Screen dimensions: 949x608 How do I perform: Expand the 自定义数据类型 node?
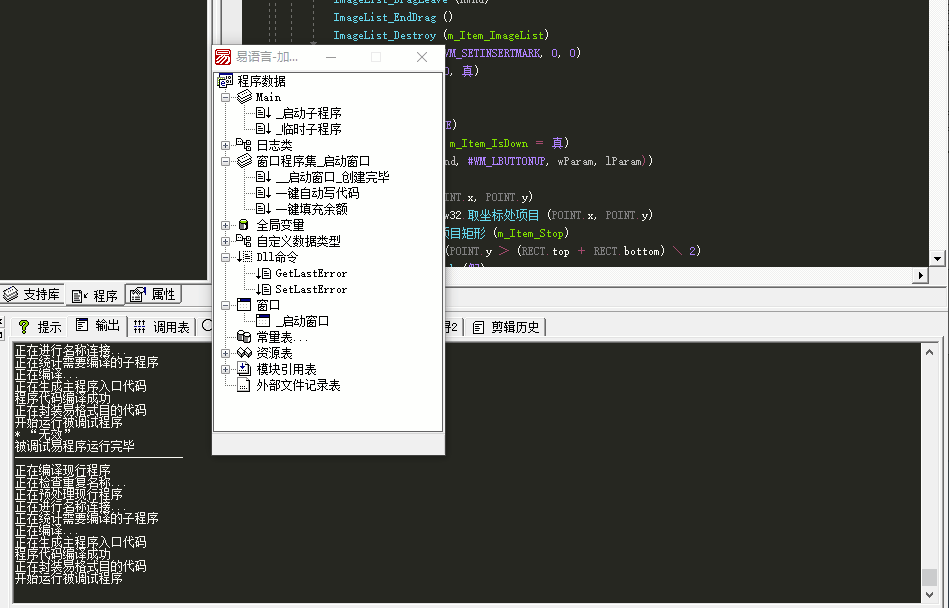(226, 241)
